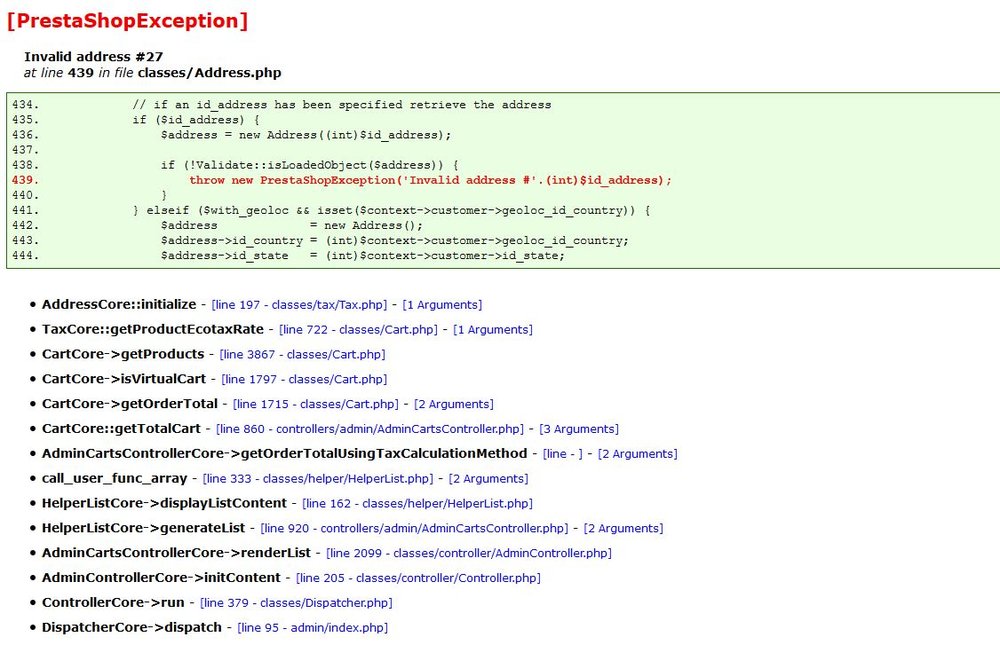Open line 1715 classes/Cart.php link

click(x=316, y=404)
